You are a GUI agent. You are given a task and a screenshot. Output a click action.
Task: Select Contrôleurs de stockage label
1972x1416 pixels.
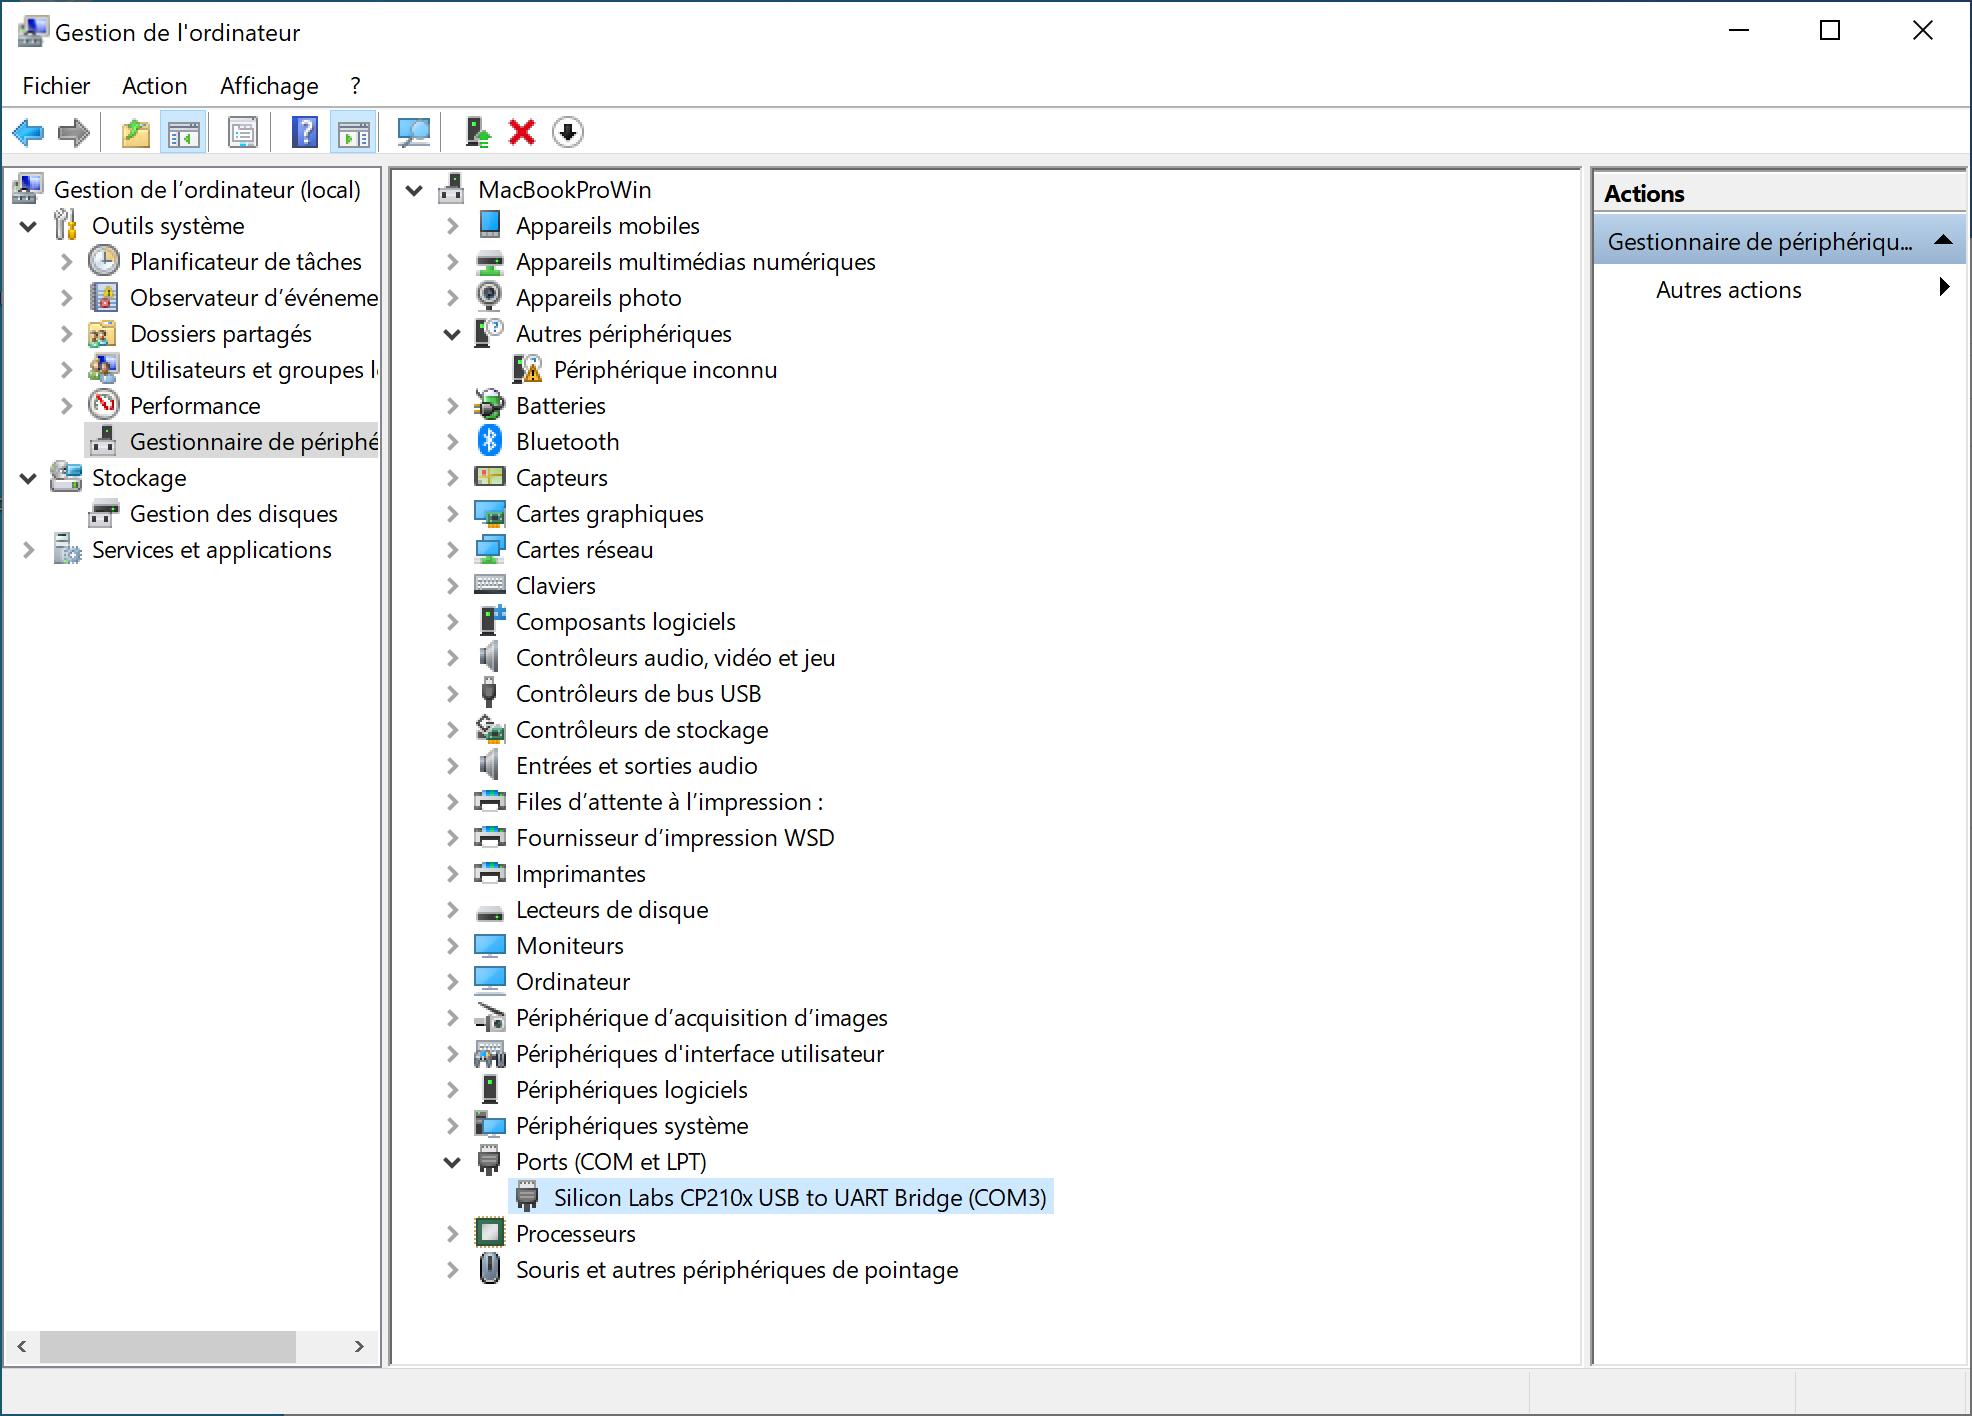641,729
